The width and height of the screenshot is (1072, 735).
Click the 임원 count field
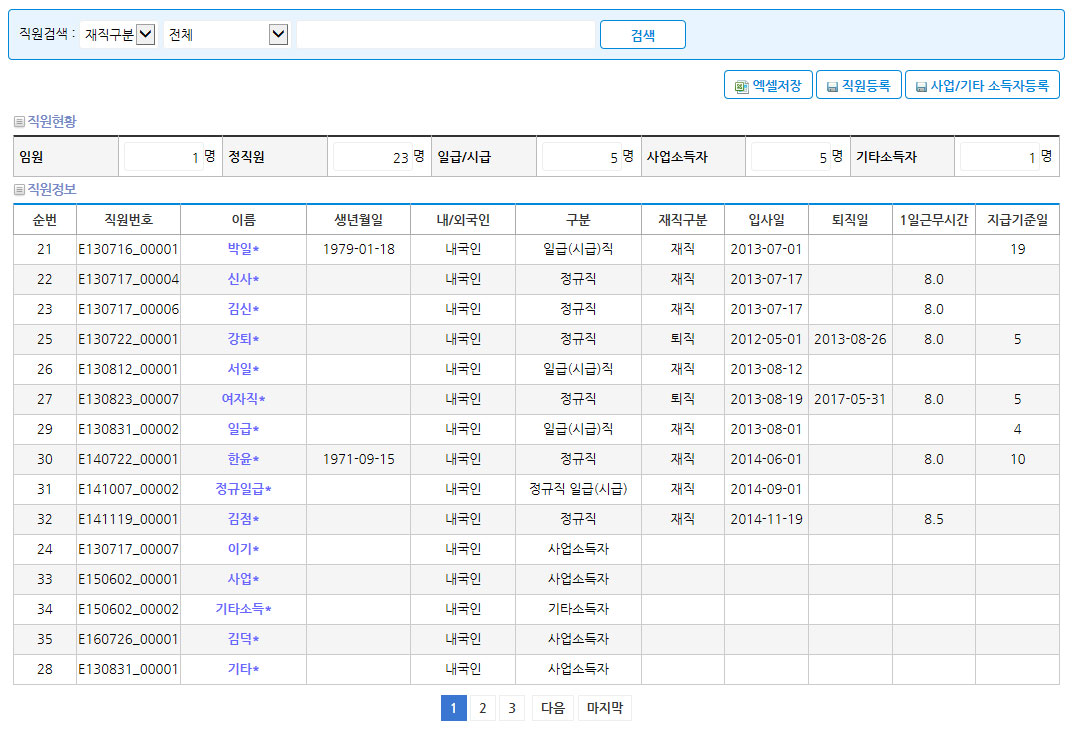pos(163,157)
